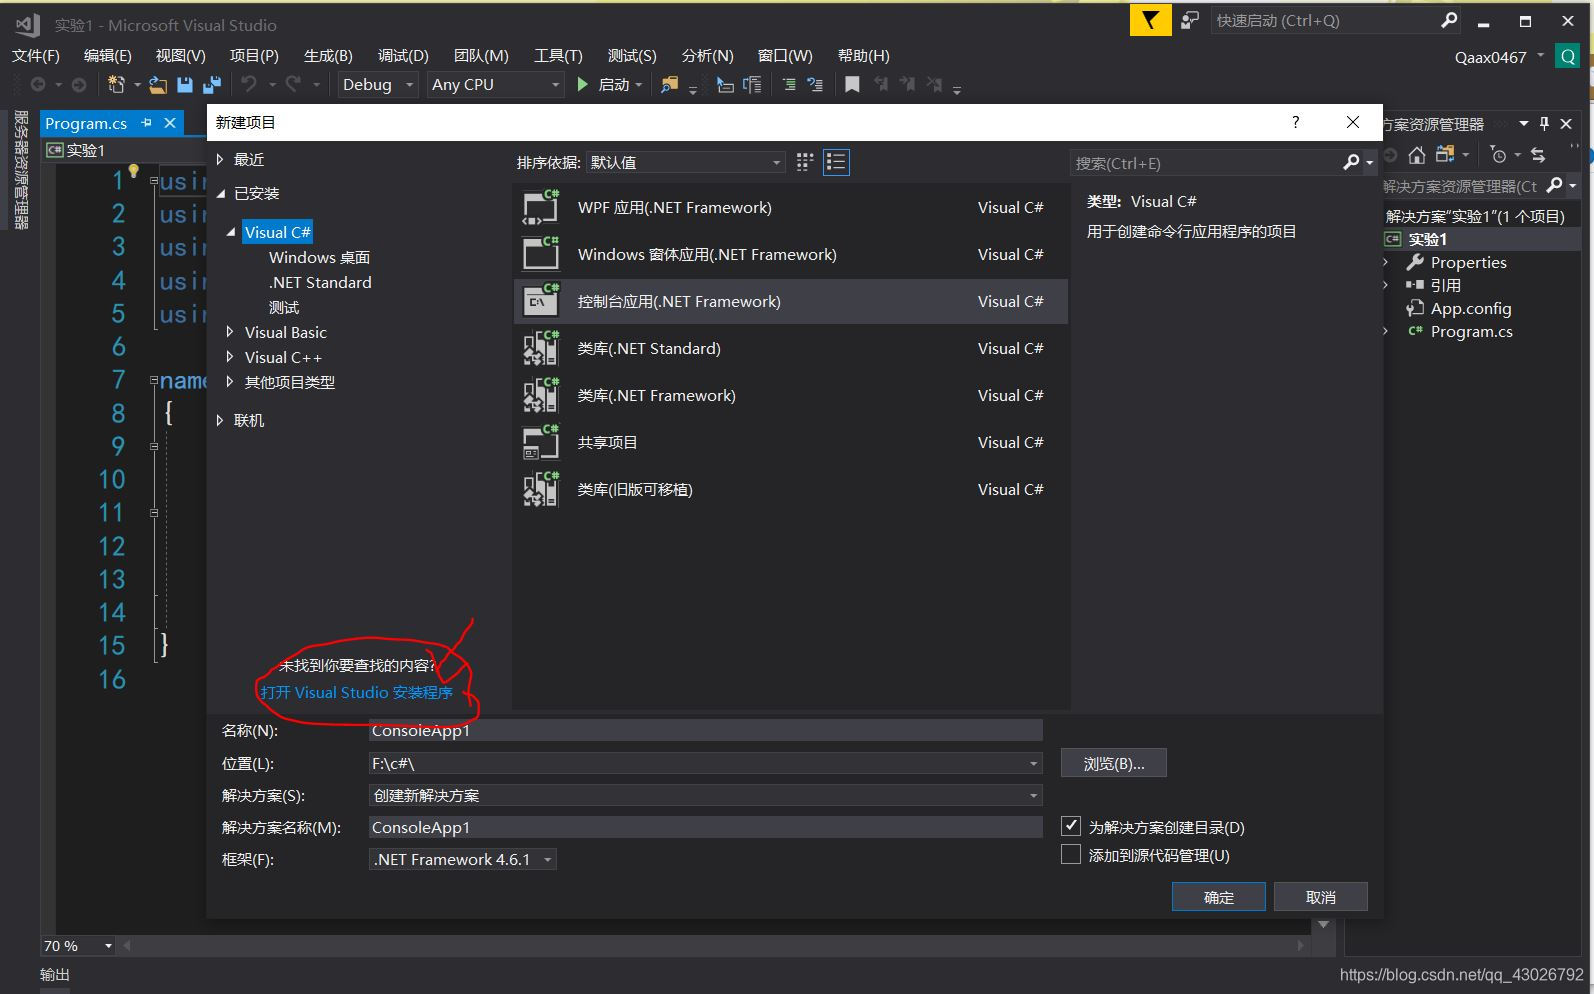Click the quick launch search magnifier
The width and height of the screenshot is (1594, 994).
[x=1449, y=20]
